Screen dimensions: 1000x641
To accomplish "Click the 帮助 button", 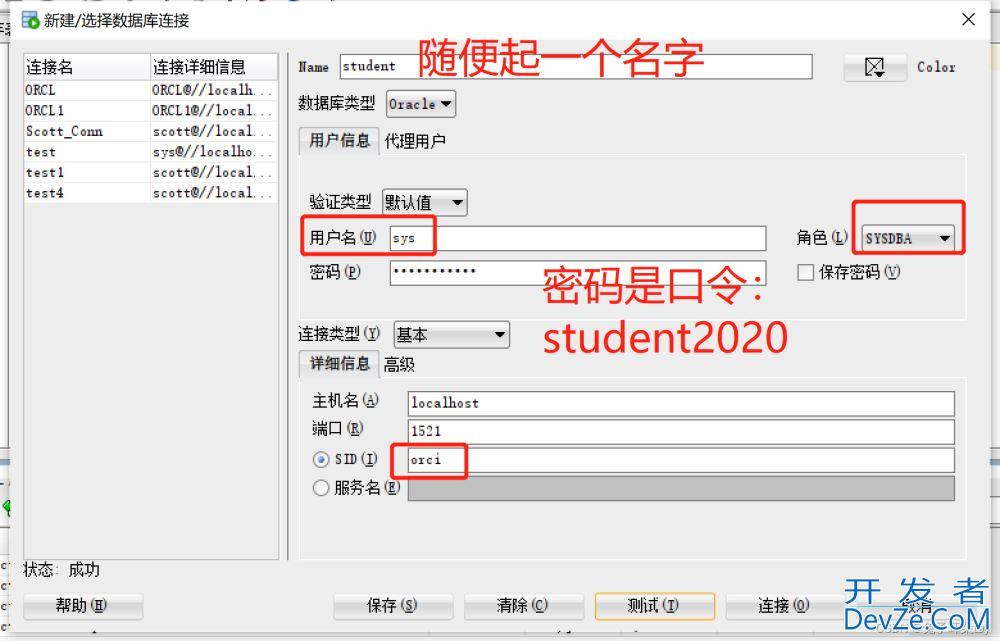I will point(82,606).
